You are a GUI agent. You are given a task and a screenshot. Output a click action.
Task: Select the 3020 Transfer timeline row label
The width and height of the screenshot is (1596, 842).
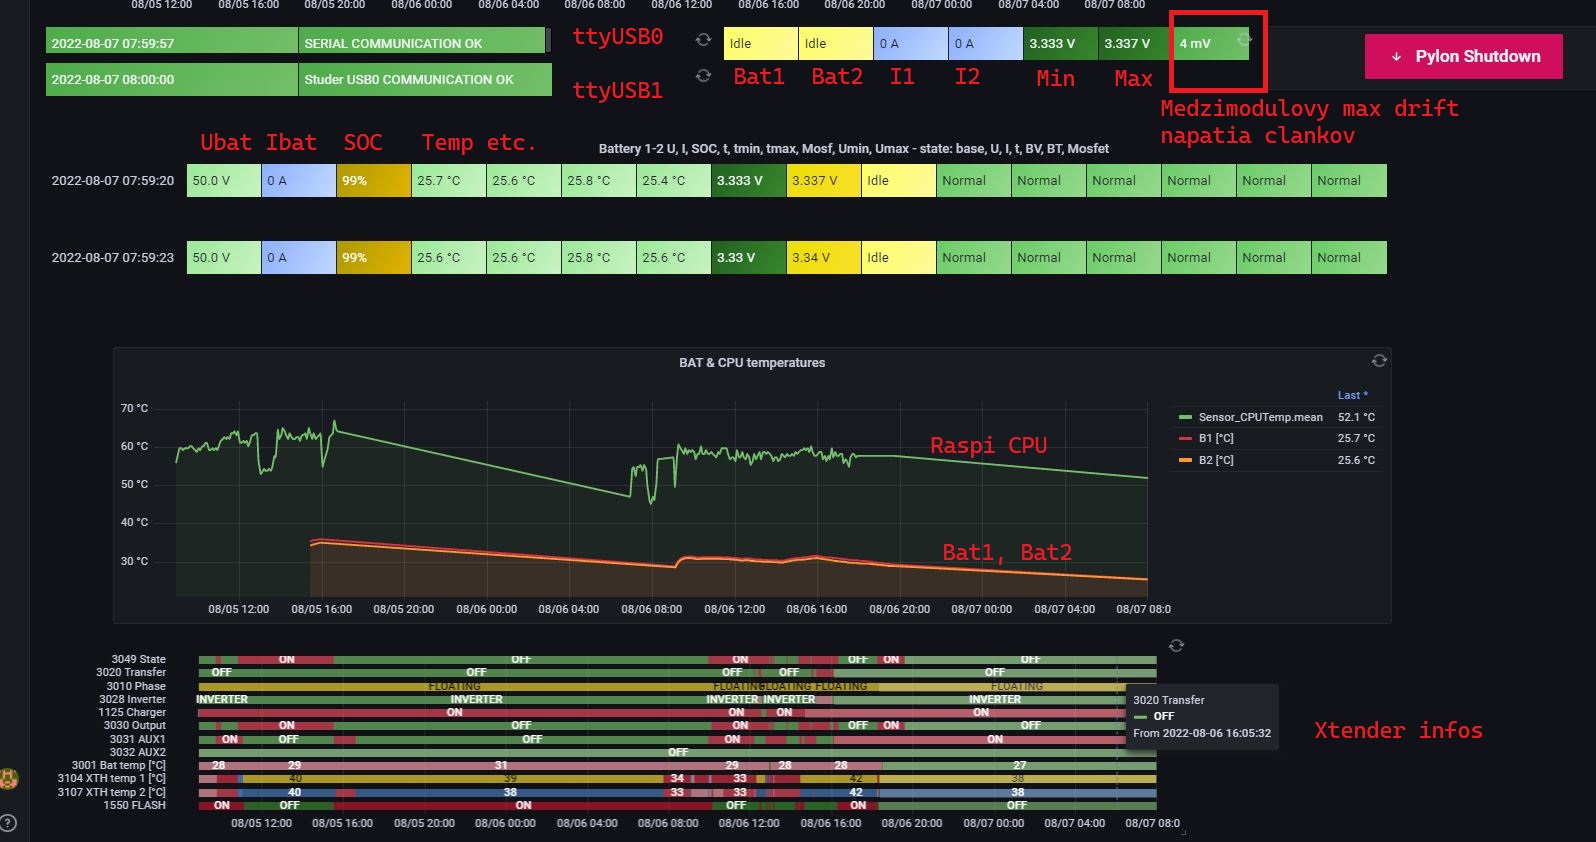tap(131, 672)
